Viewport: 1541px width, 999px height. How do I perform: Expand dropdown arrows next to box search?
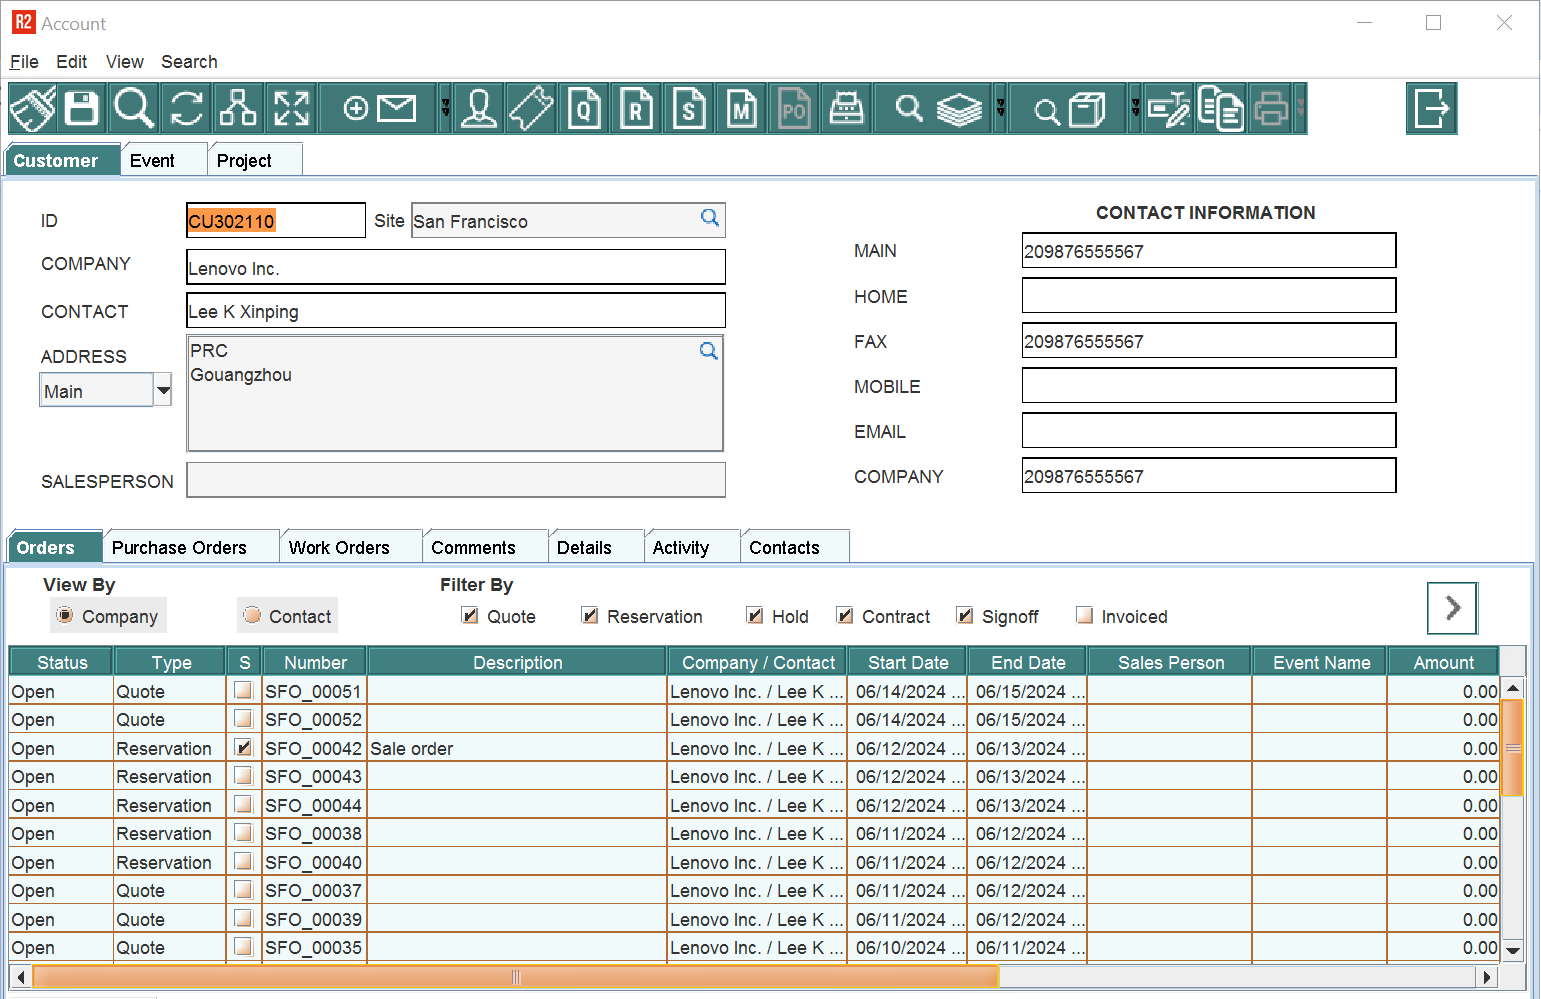[x=1135, y=108]
